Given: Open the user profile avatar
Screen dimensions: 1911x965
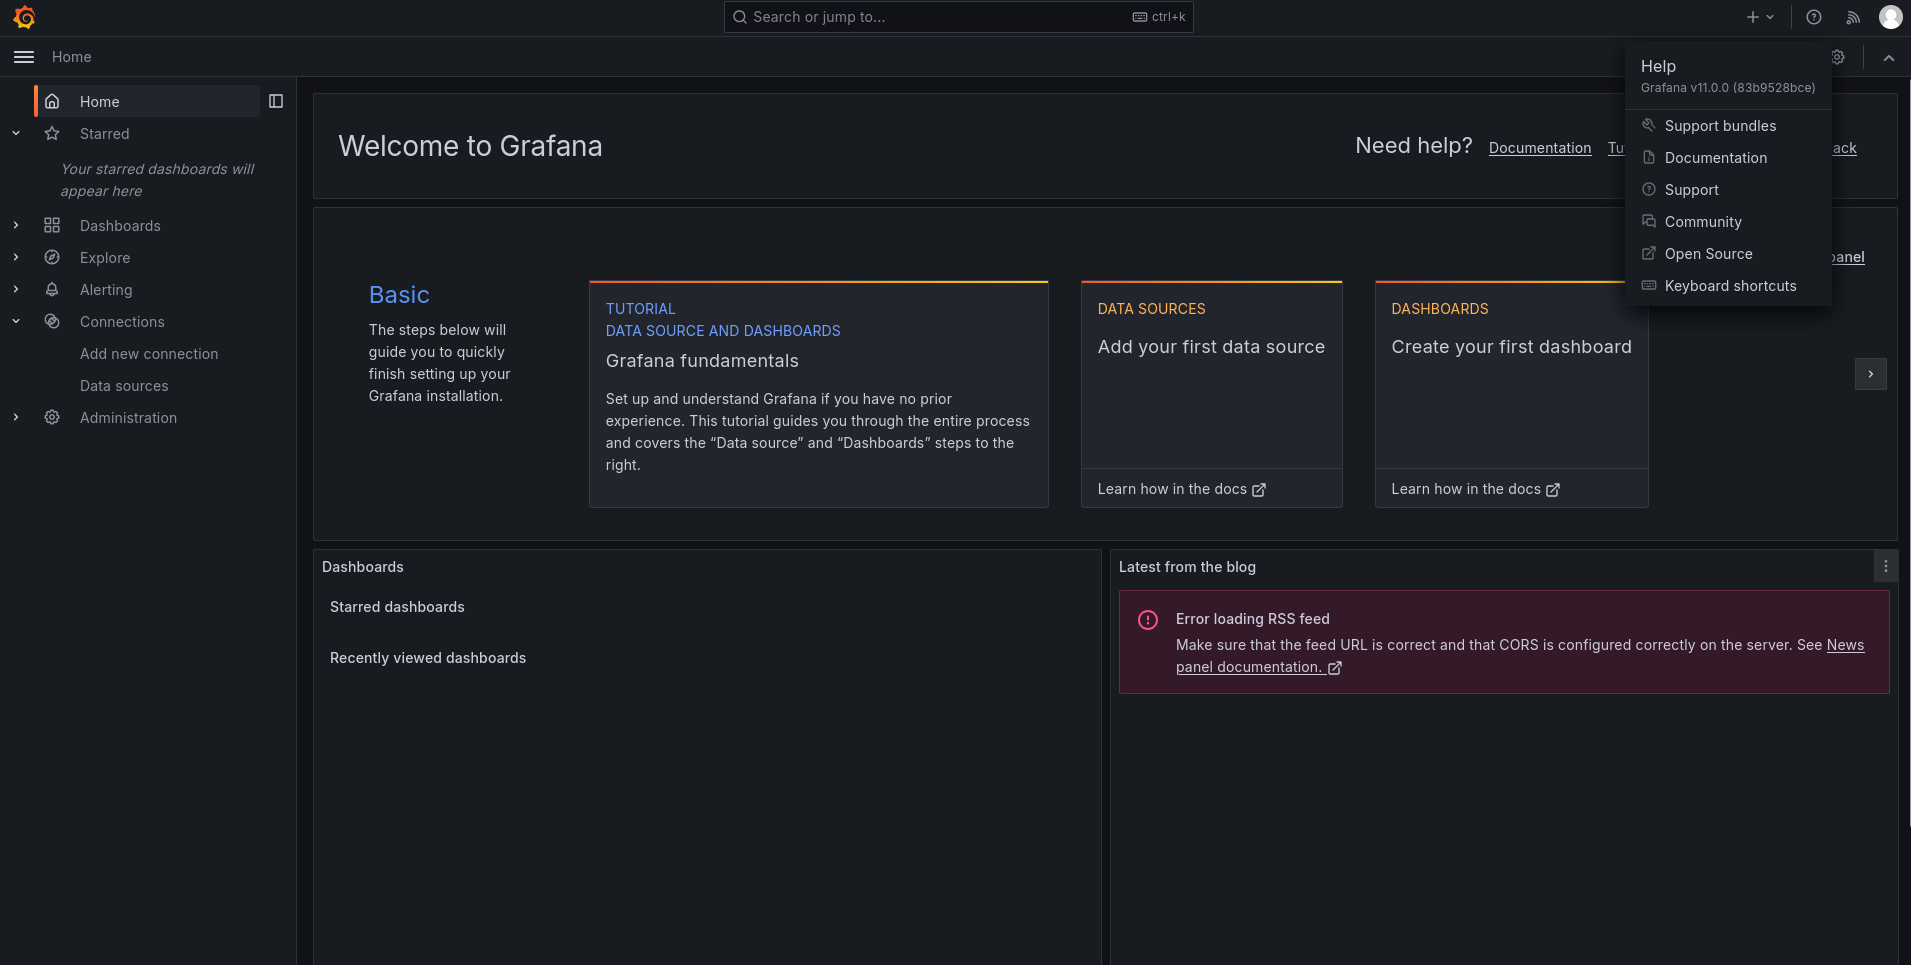Looking at the screenshot, I should (1890, 17).
